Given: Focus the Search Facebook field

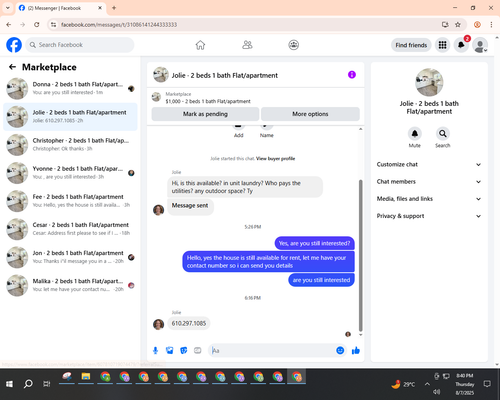Looking at the screenshot, I should [80, 45].
